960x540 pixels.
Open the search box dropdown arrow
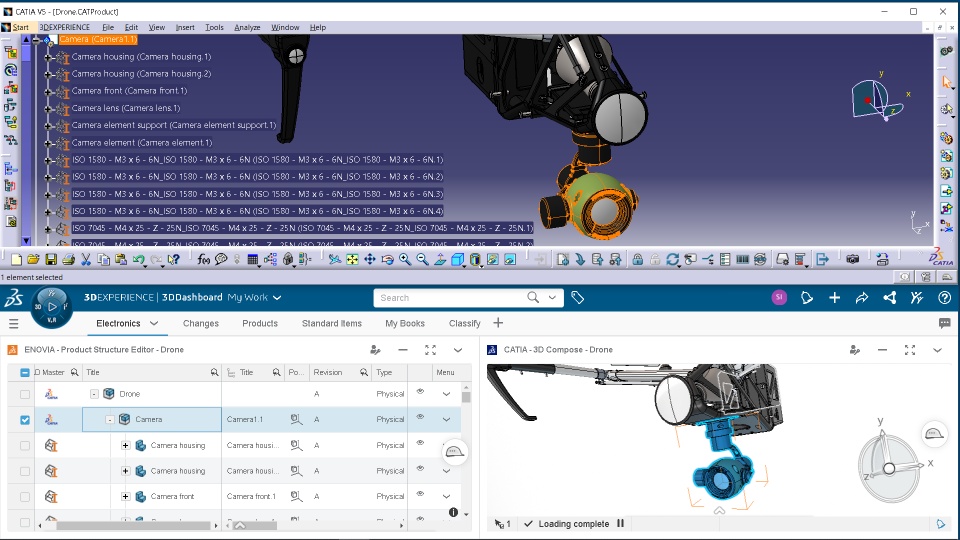click(552, 298)
